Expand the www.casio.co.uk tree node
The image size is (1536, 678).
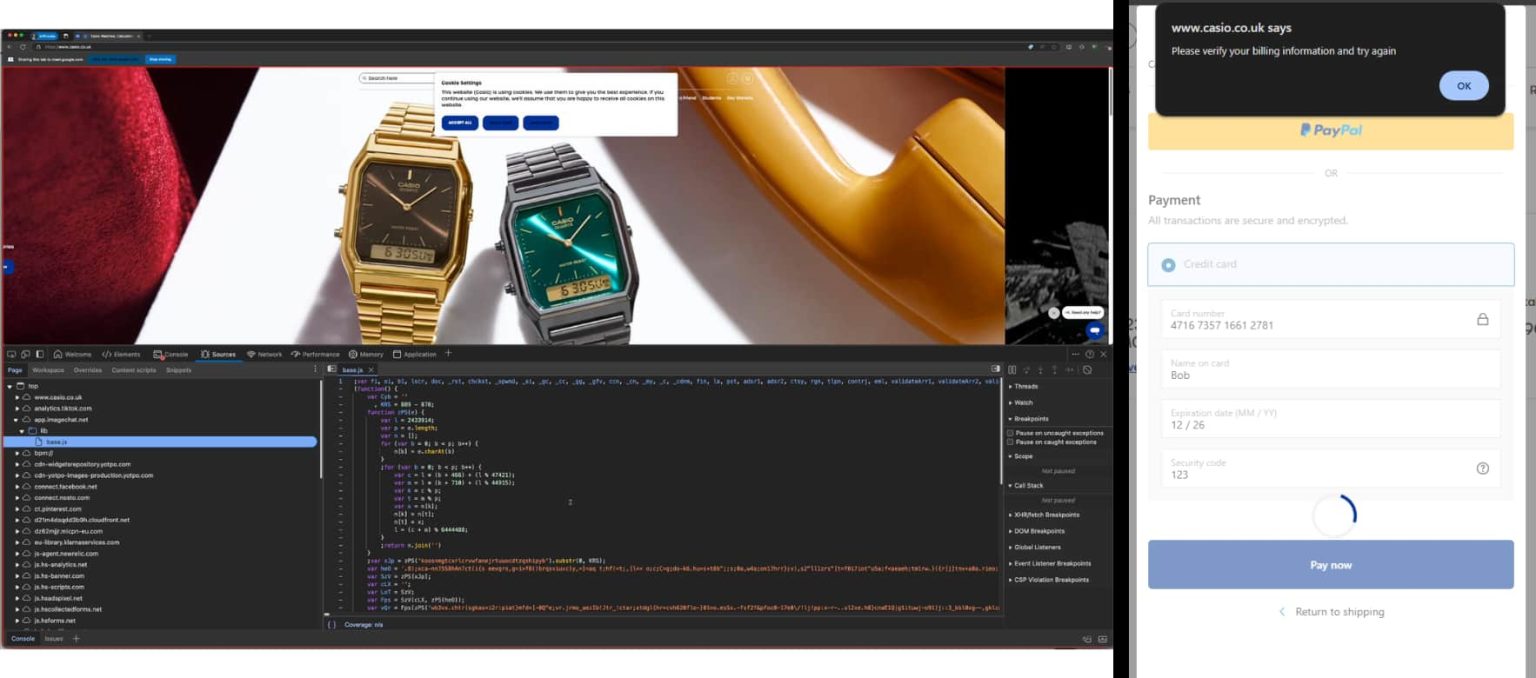(17, 397)
